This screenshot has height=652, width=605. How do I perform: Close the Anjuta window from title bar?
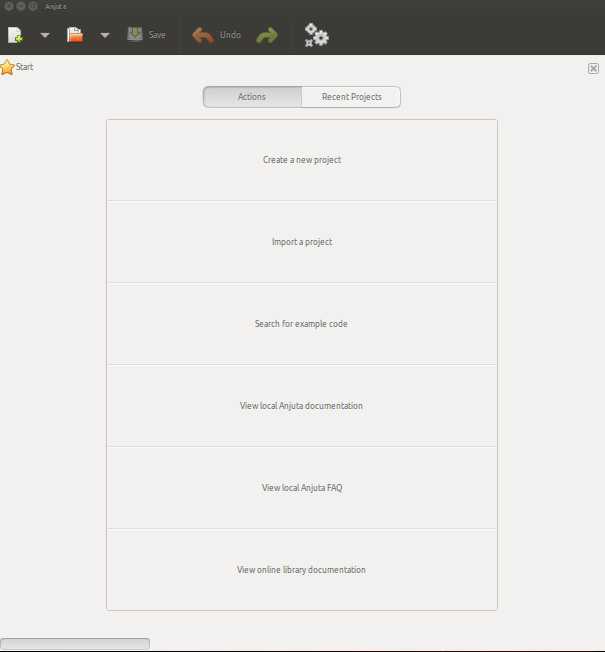pyautogui.click(x=8, y=6)
